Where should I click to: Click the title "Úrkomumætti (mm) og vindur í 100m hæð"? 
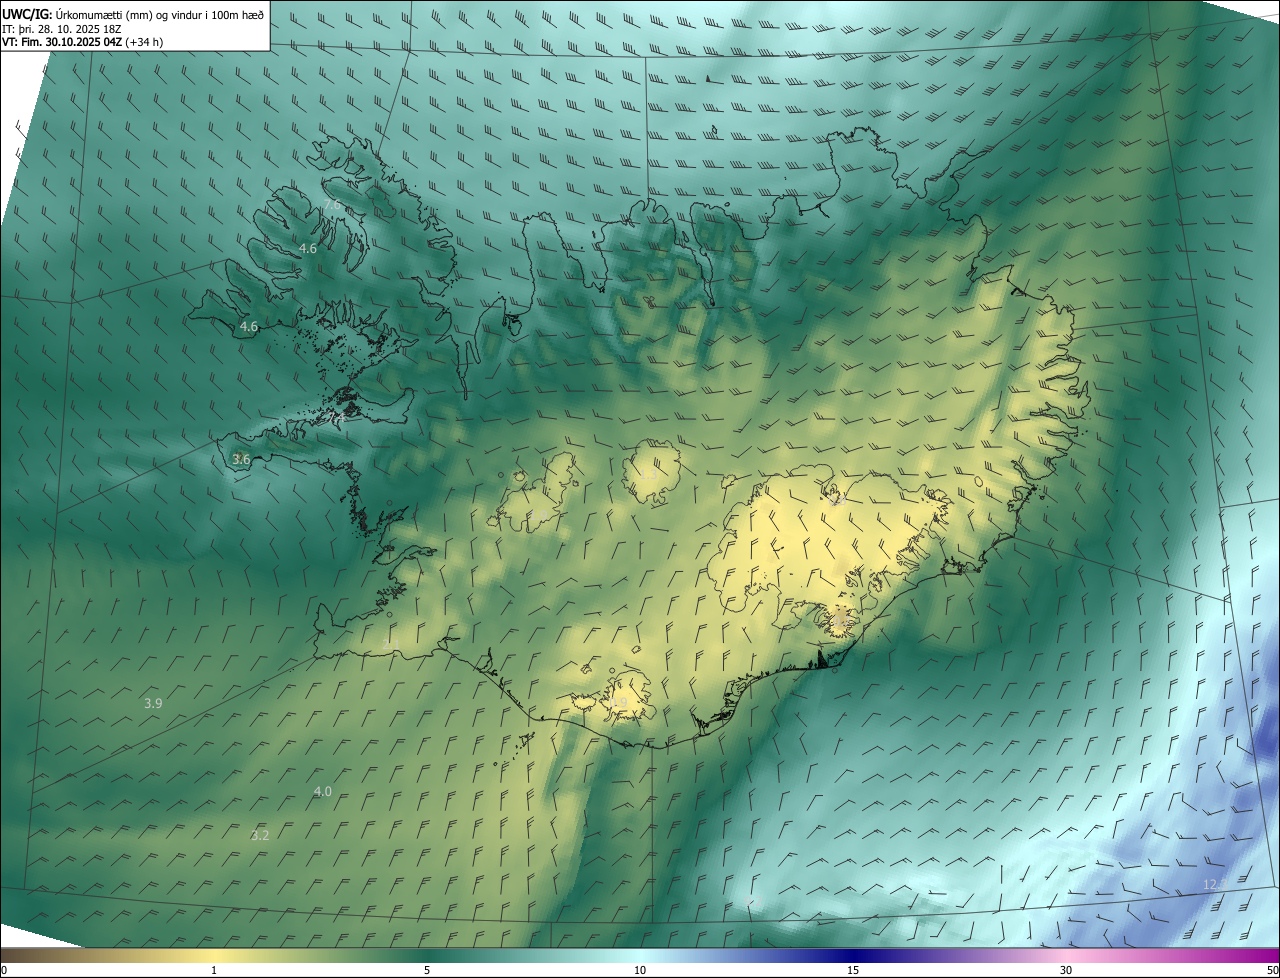(x=160, y=14)
